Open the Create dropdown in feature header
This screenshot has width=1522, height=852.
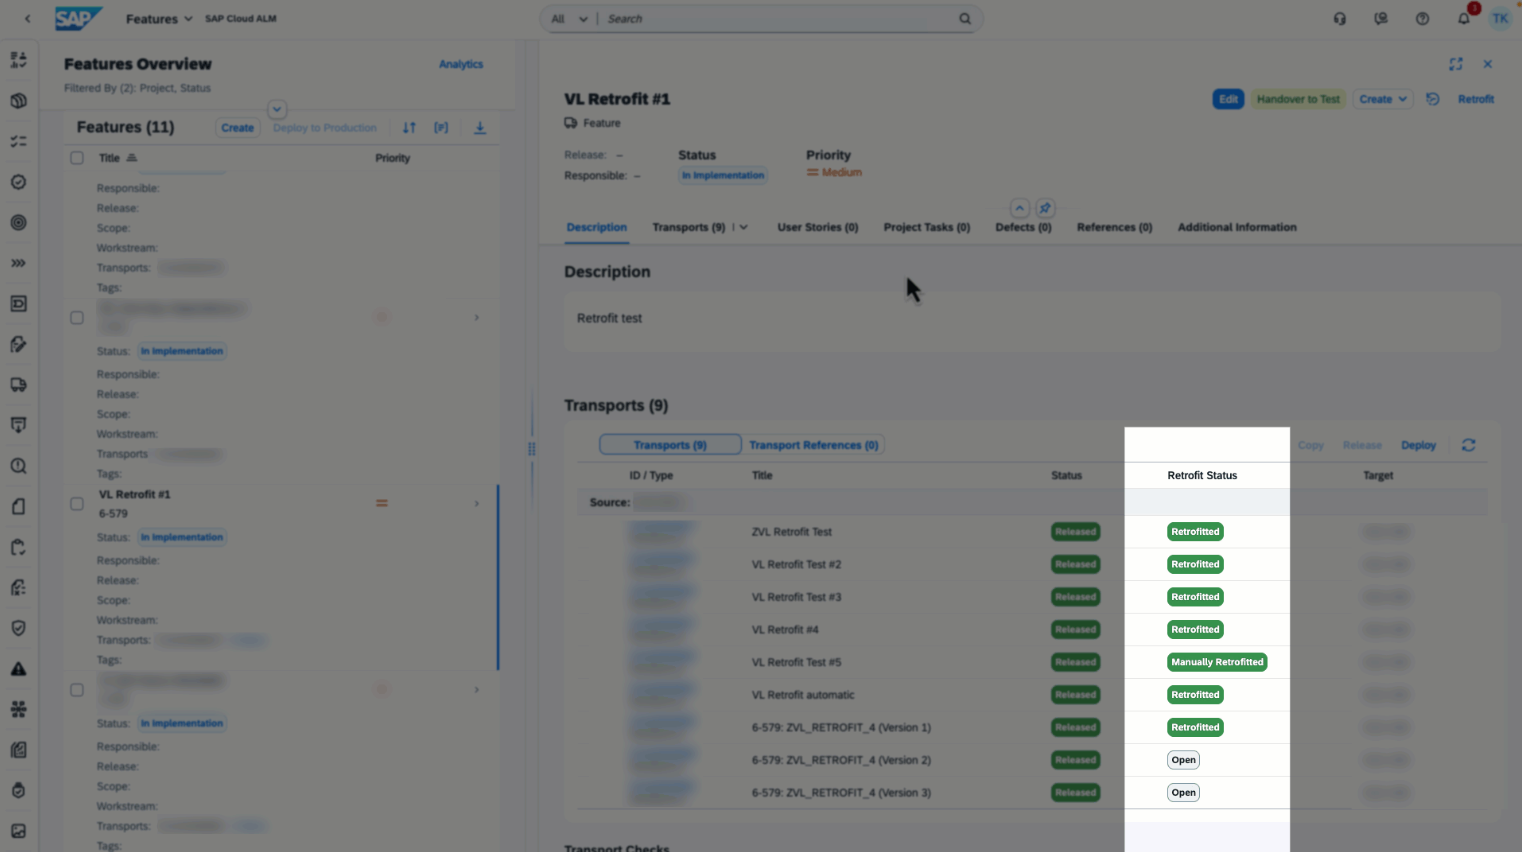pos(1382,99)
